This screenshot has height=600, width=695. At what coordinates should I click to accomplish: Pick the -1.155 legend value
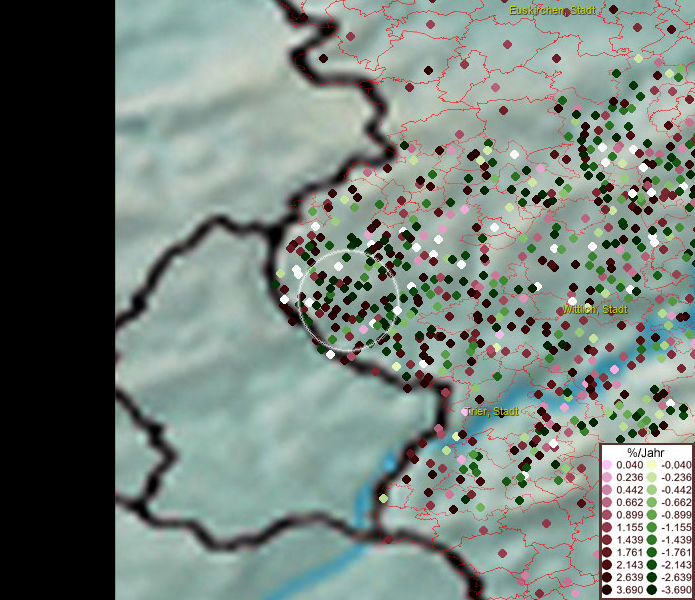coord(676,527)
